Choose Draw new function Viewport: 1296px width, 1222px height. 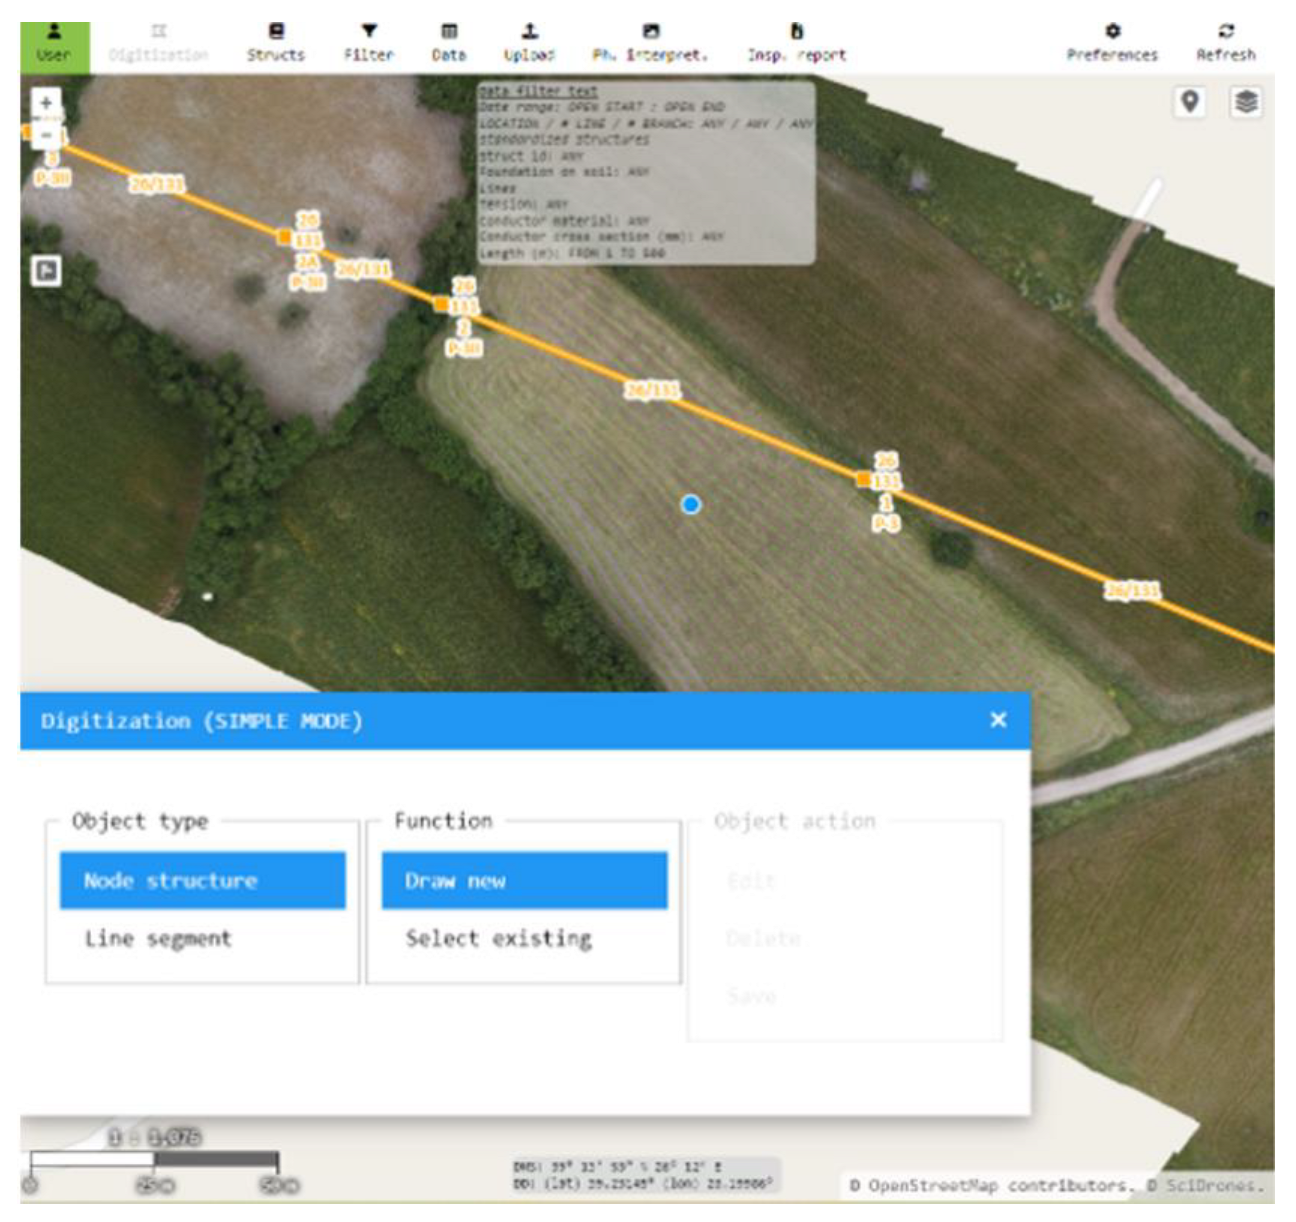(524, 881)
